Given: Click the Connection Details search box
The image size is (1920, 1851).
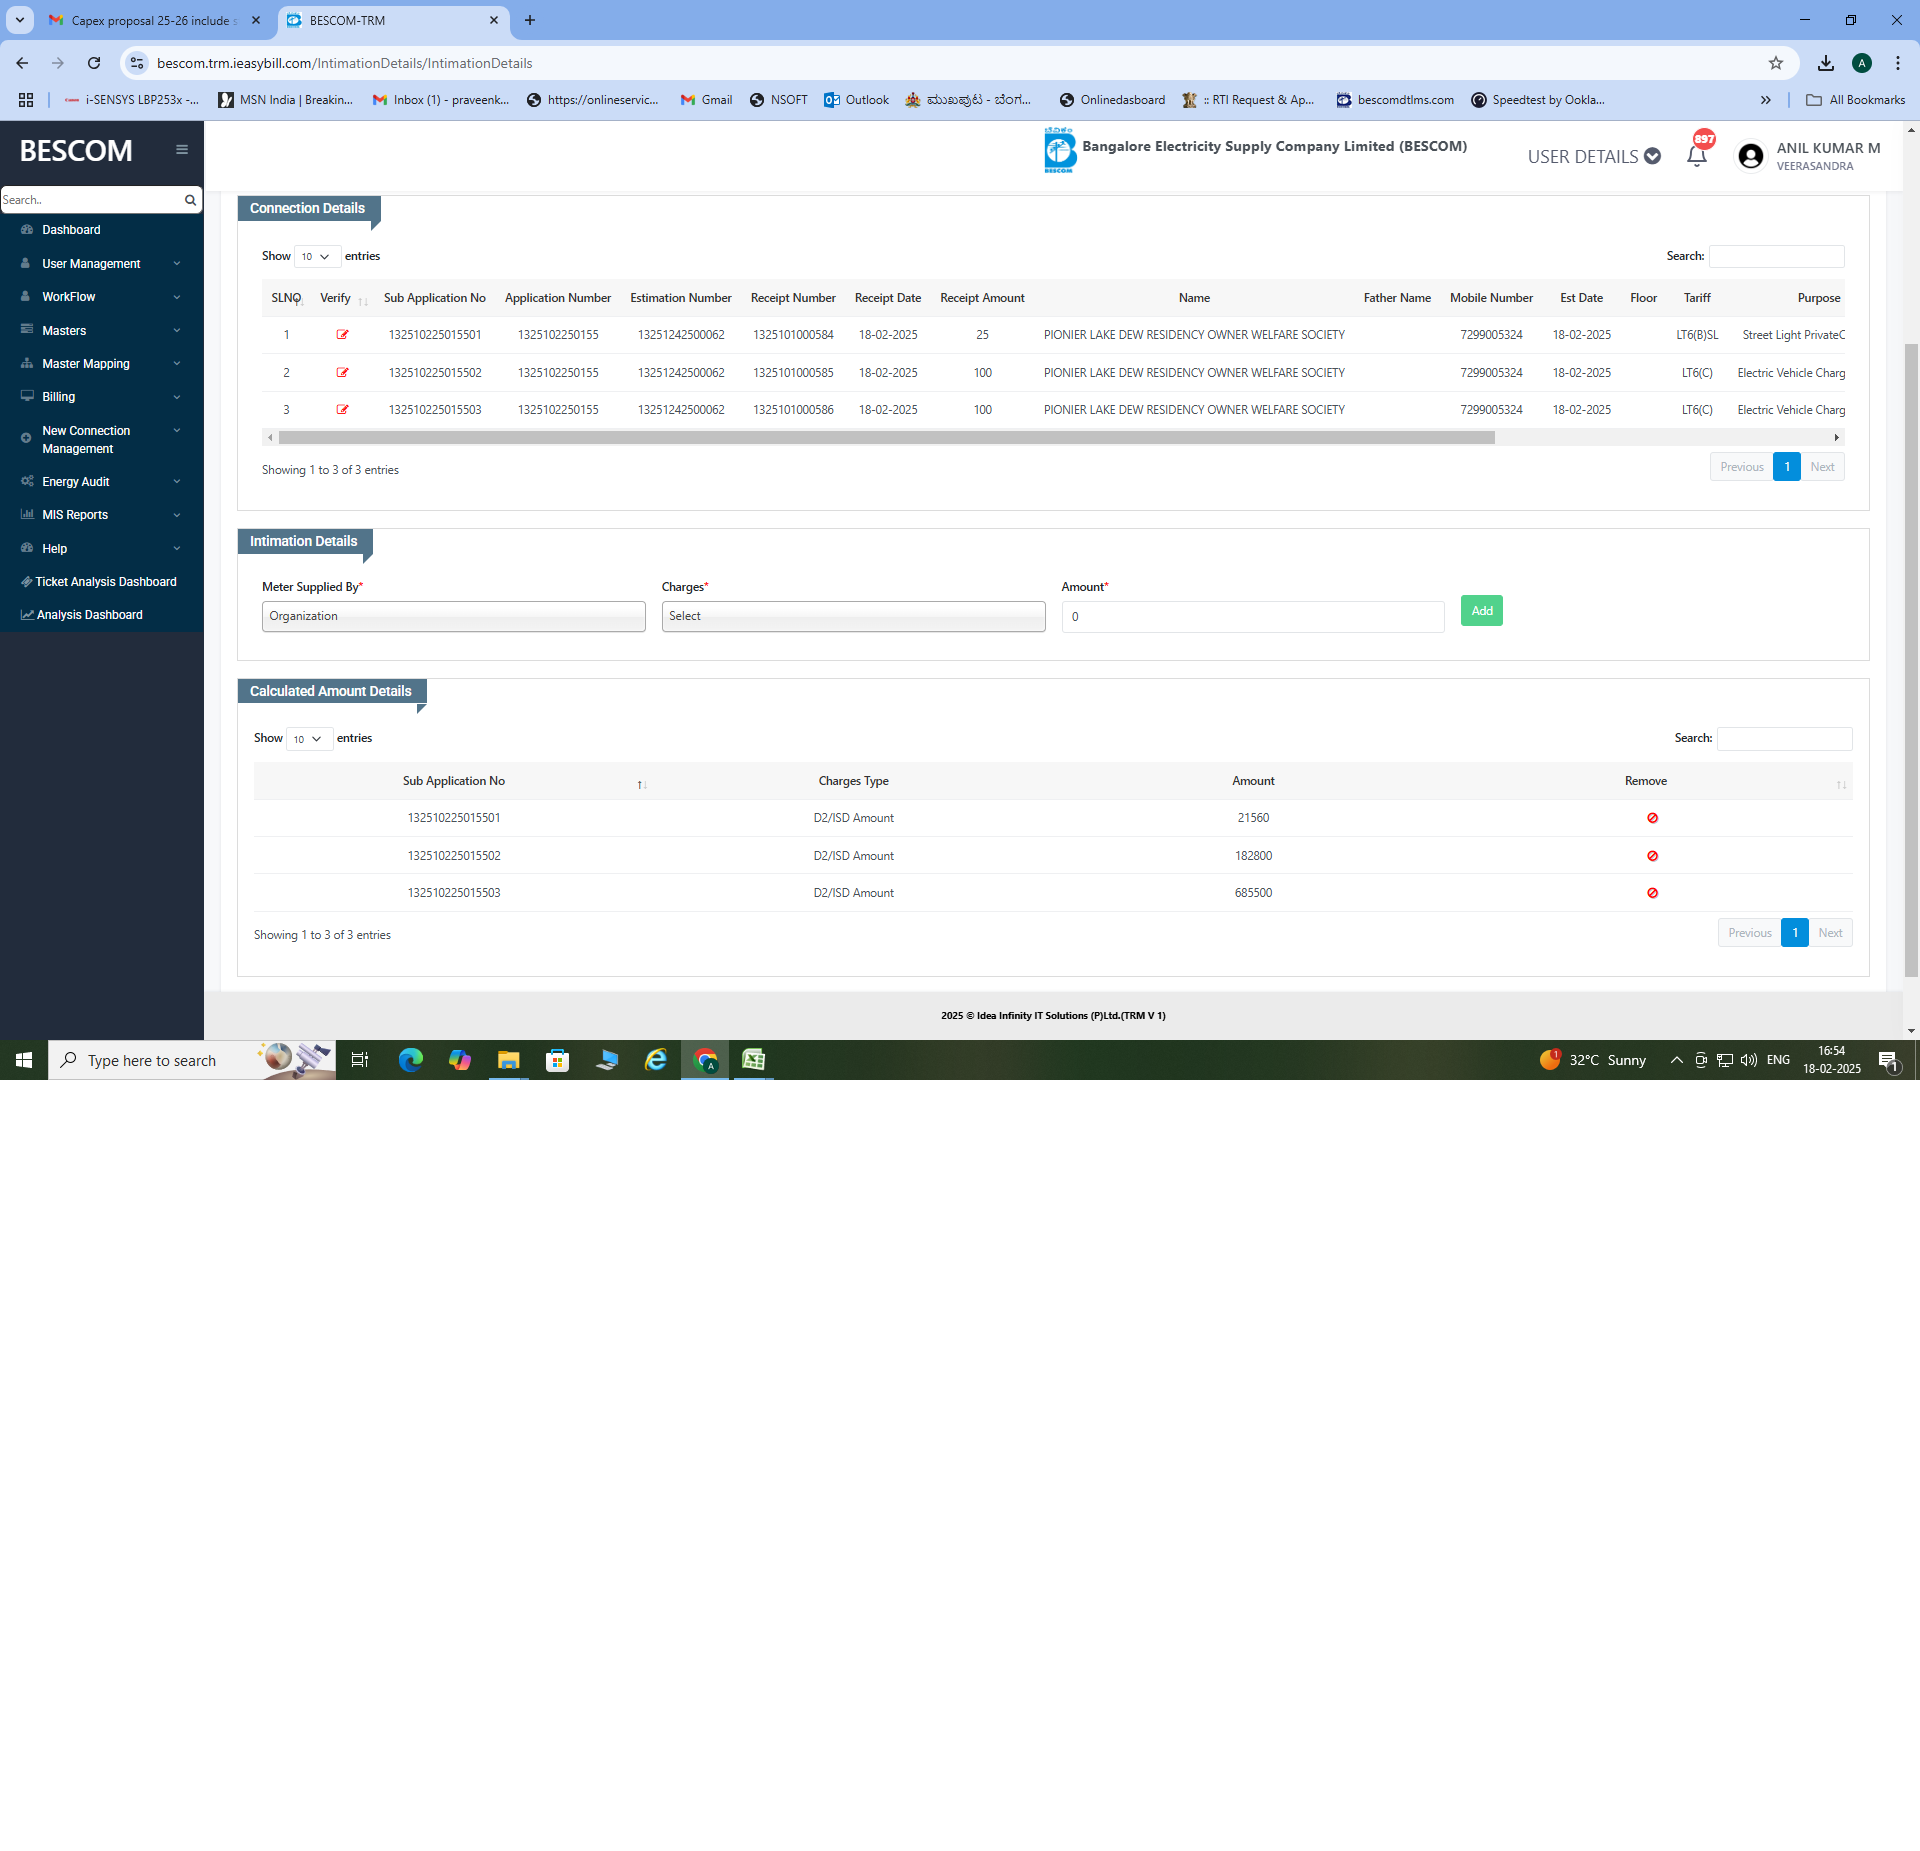Looking at the screenshot, I should tap(1776, 257).
